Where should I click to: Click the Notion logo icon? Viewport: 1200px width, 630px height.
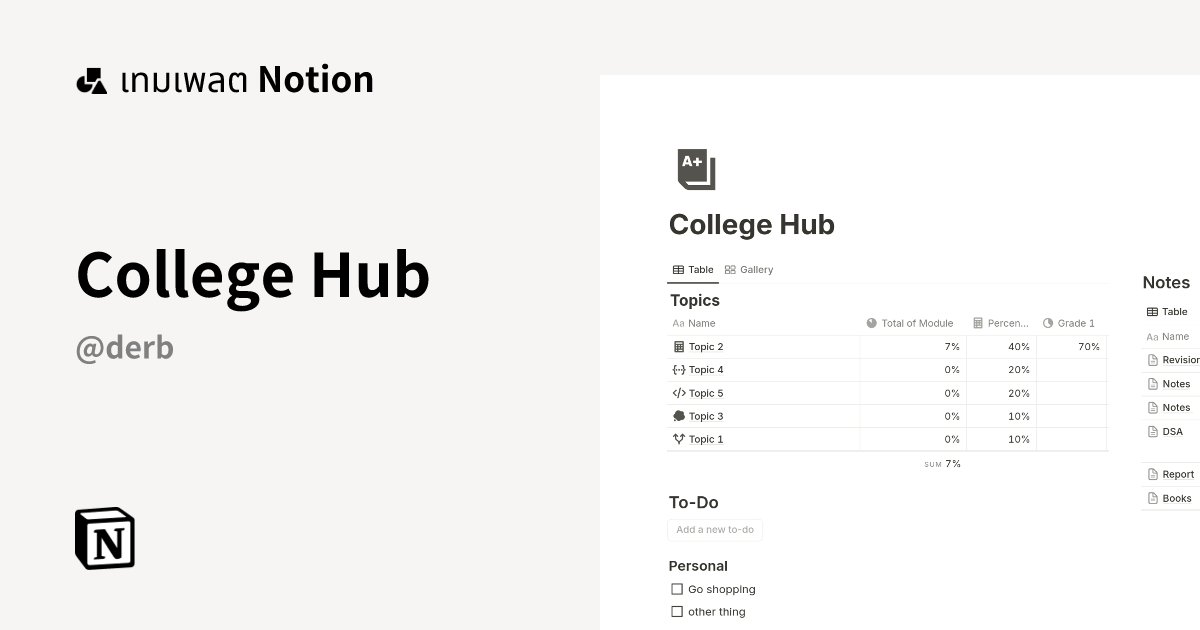point(104,539)
